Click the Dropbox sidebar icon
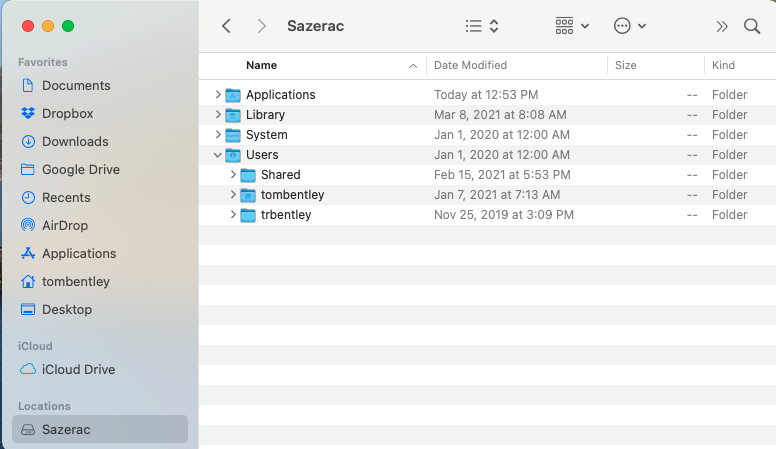This screenshot has width=776, height=449. point(28,114)
